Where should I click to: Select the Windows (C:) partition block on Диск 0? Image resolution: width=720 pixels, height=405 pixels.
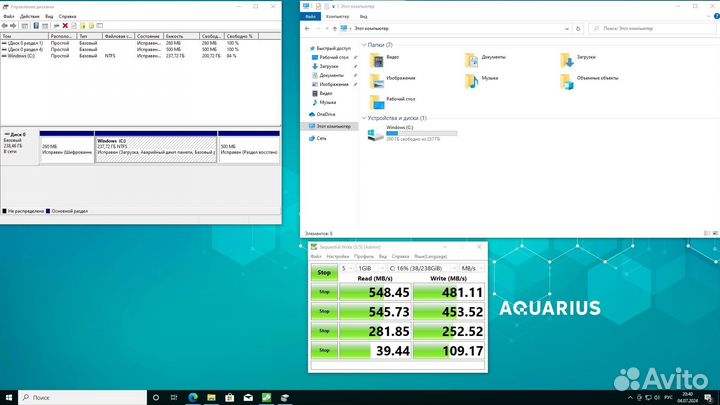coord(156,147)
